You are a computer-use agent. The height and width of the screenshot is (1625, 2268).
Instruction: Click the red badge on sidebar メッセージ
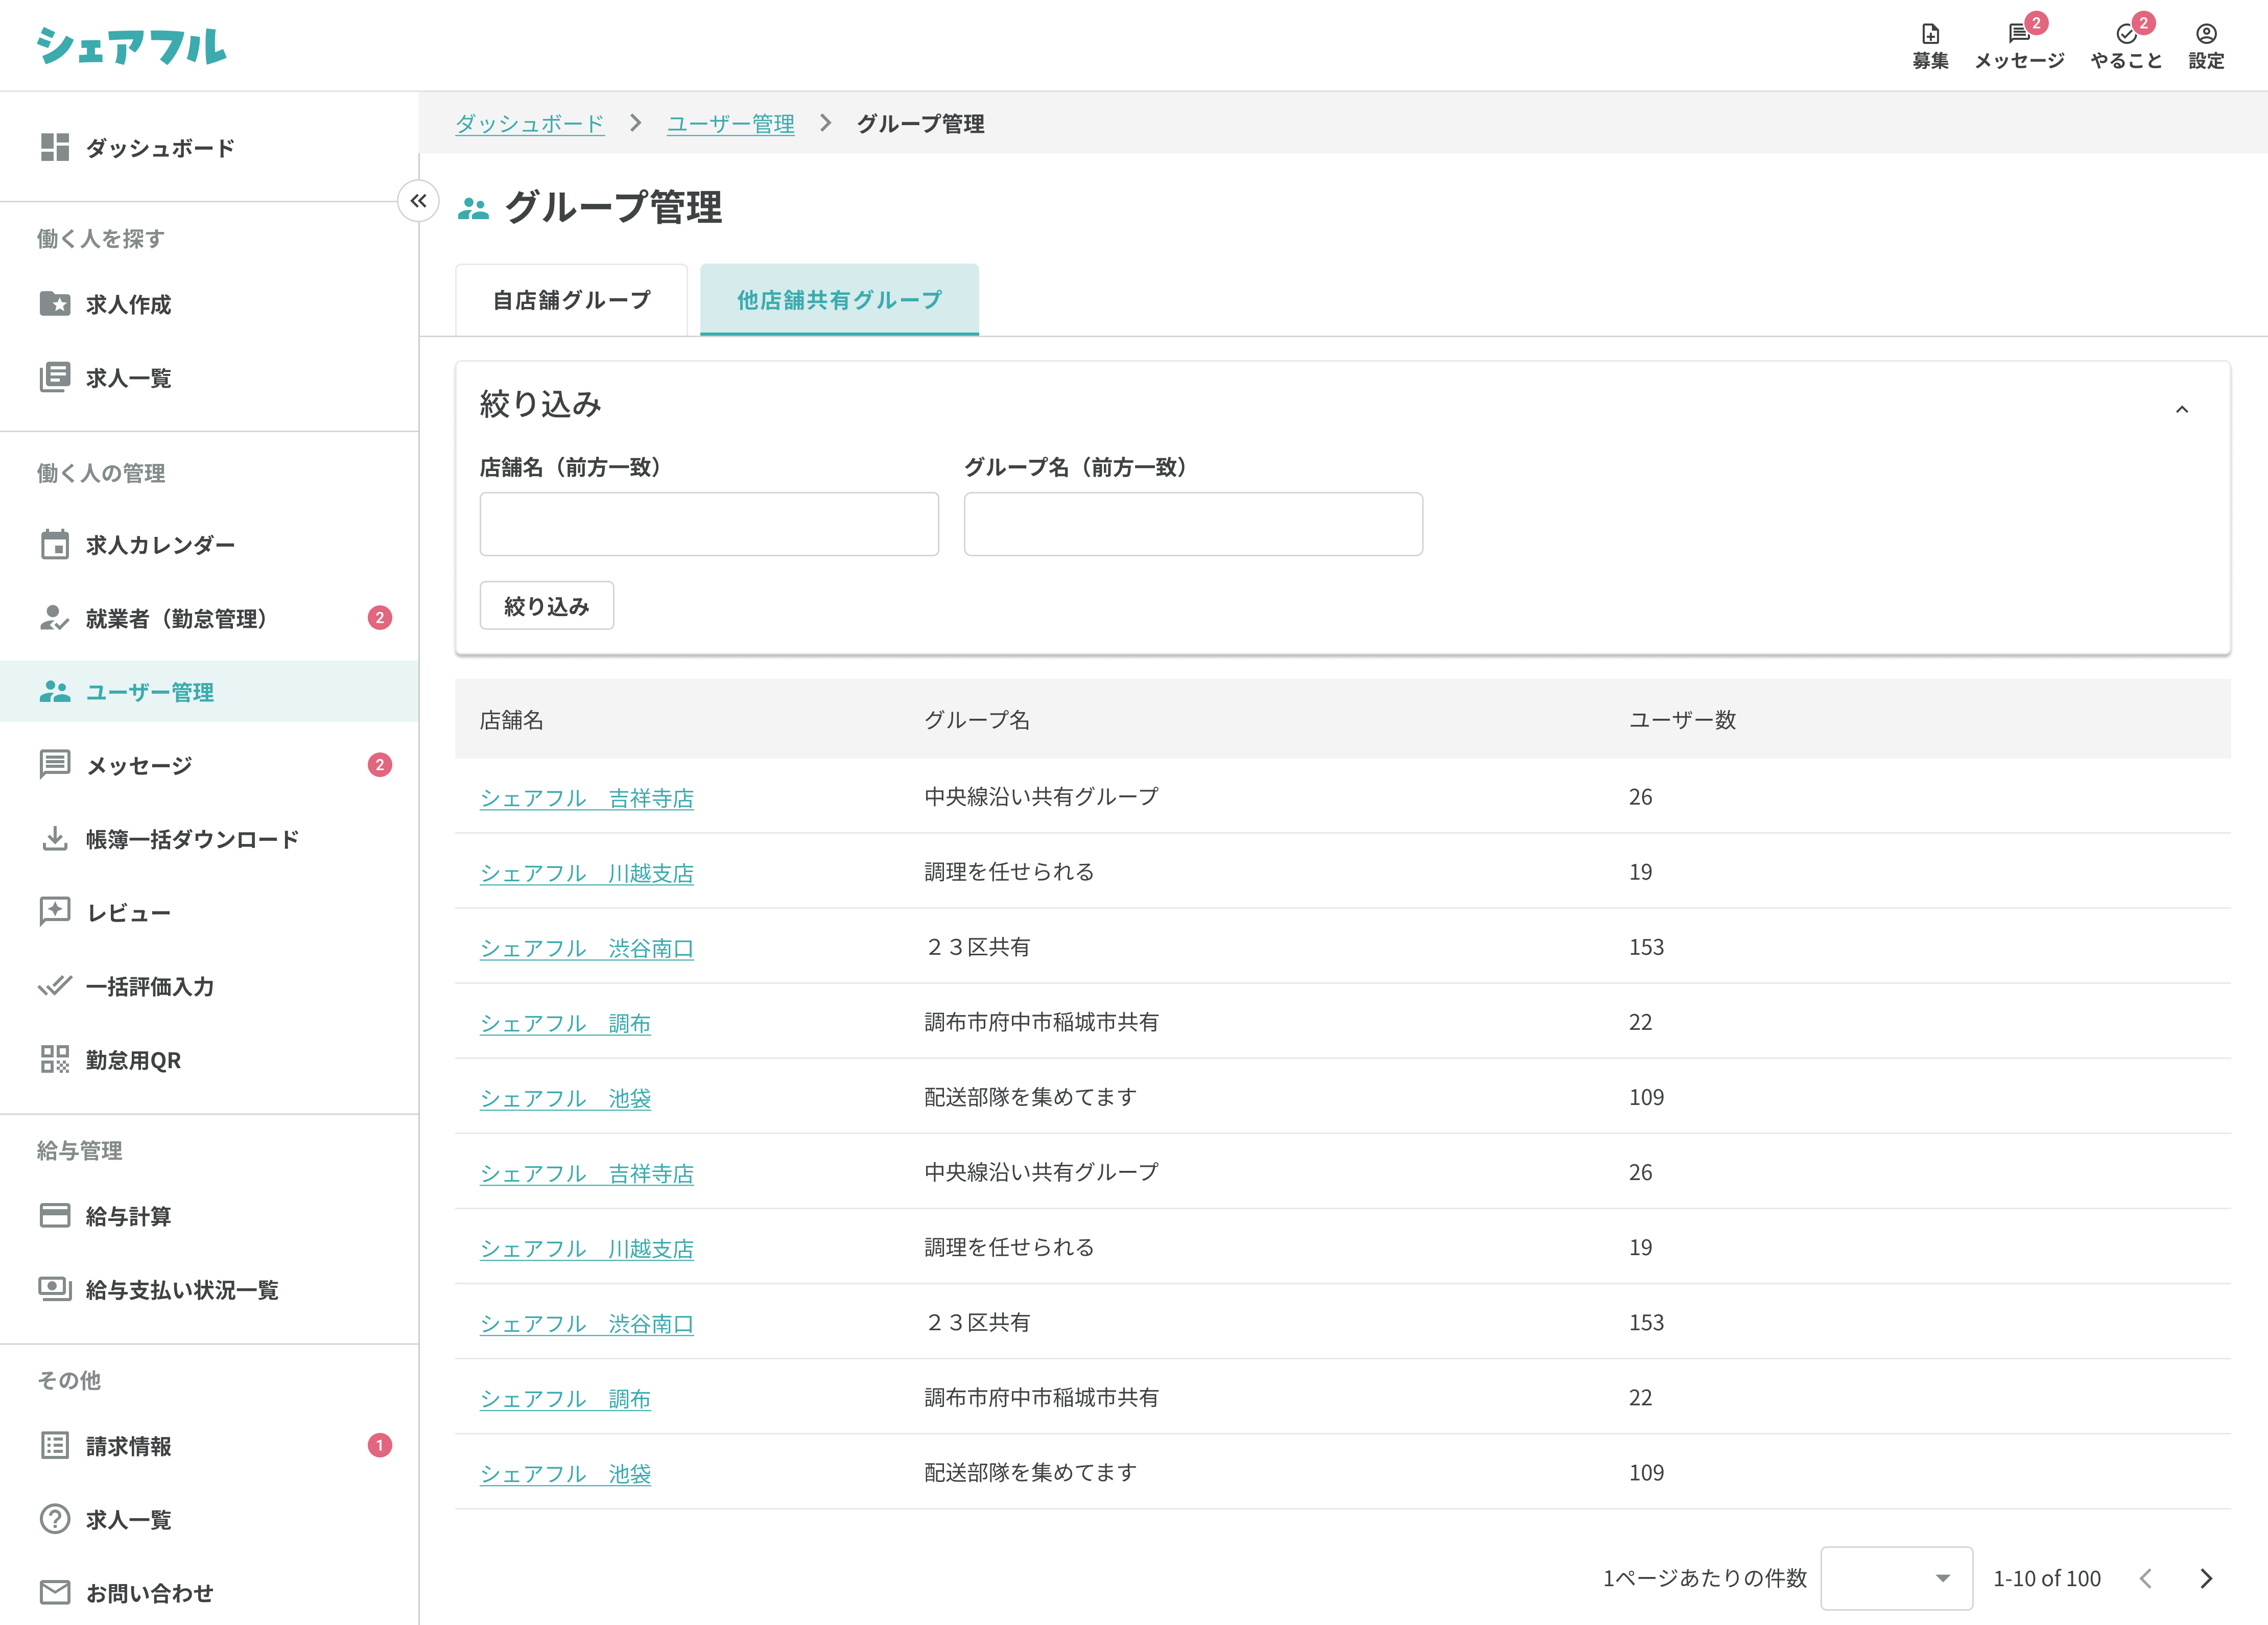tap(379, 765)
